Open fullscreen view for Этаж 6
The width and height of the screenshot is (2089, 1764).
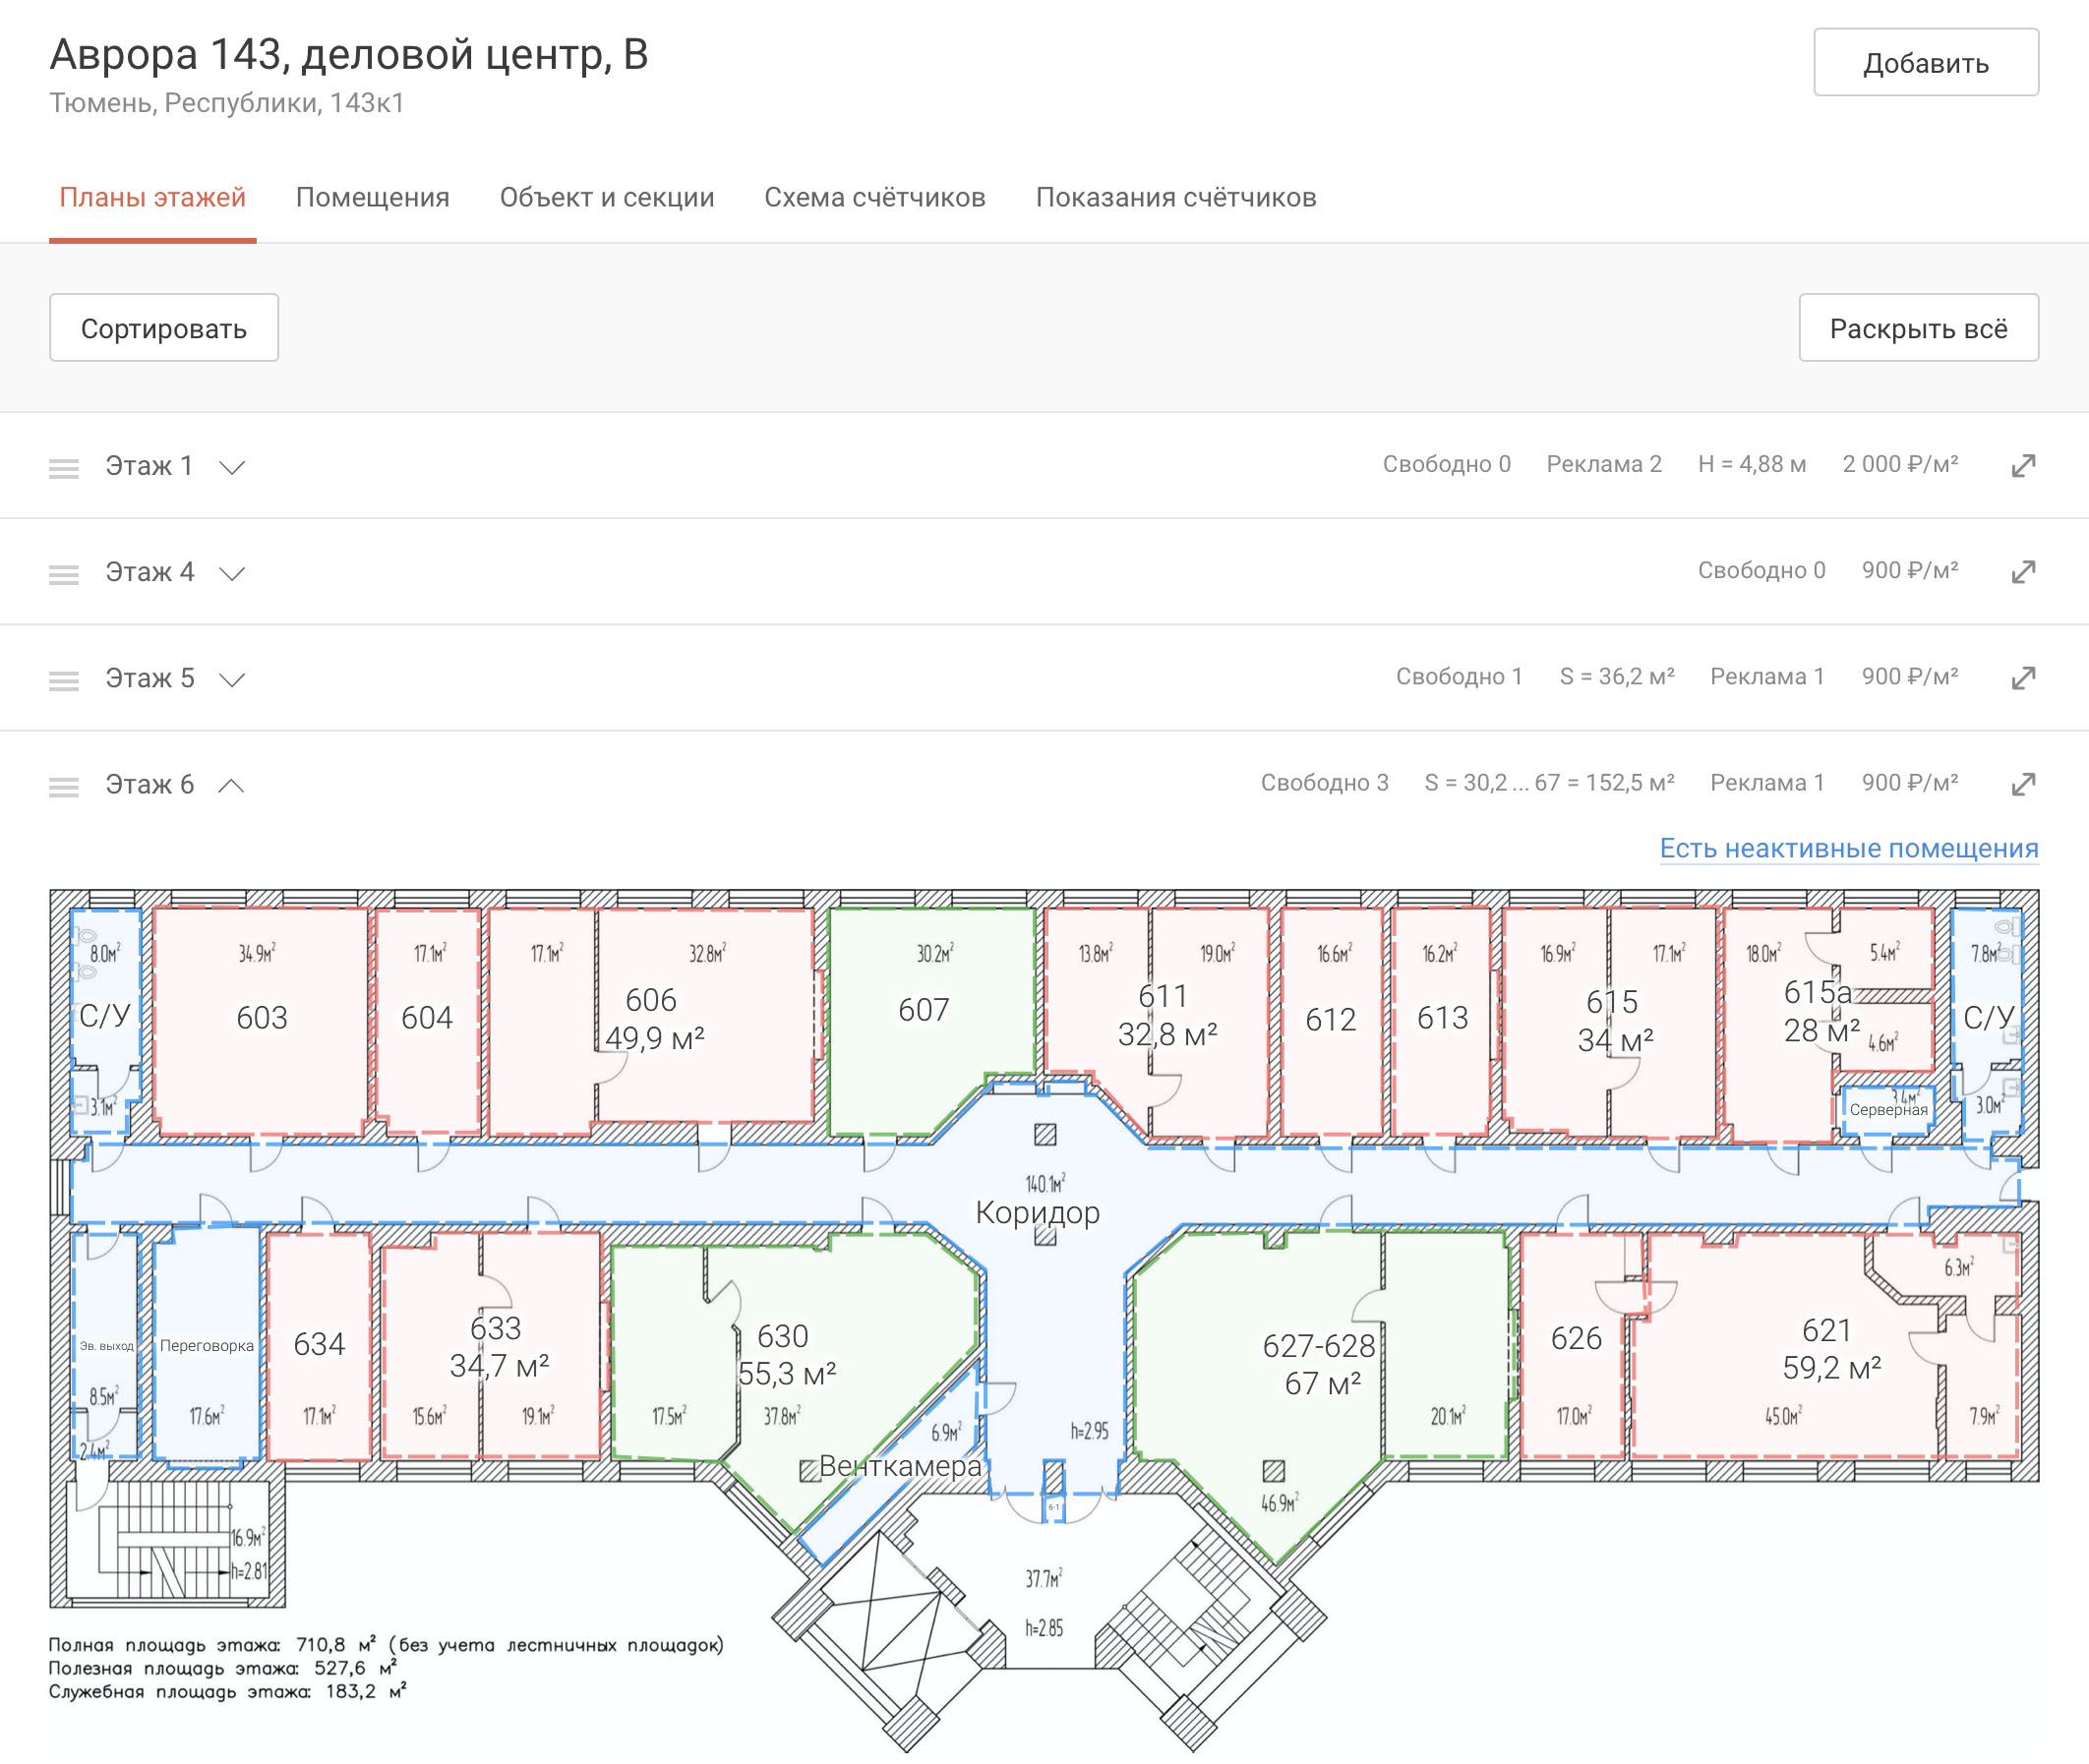click(x=2023, y=783)
